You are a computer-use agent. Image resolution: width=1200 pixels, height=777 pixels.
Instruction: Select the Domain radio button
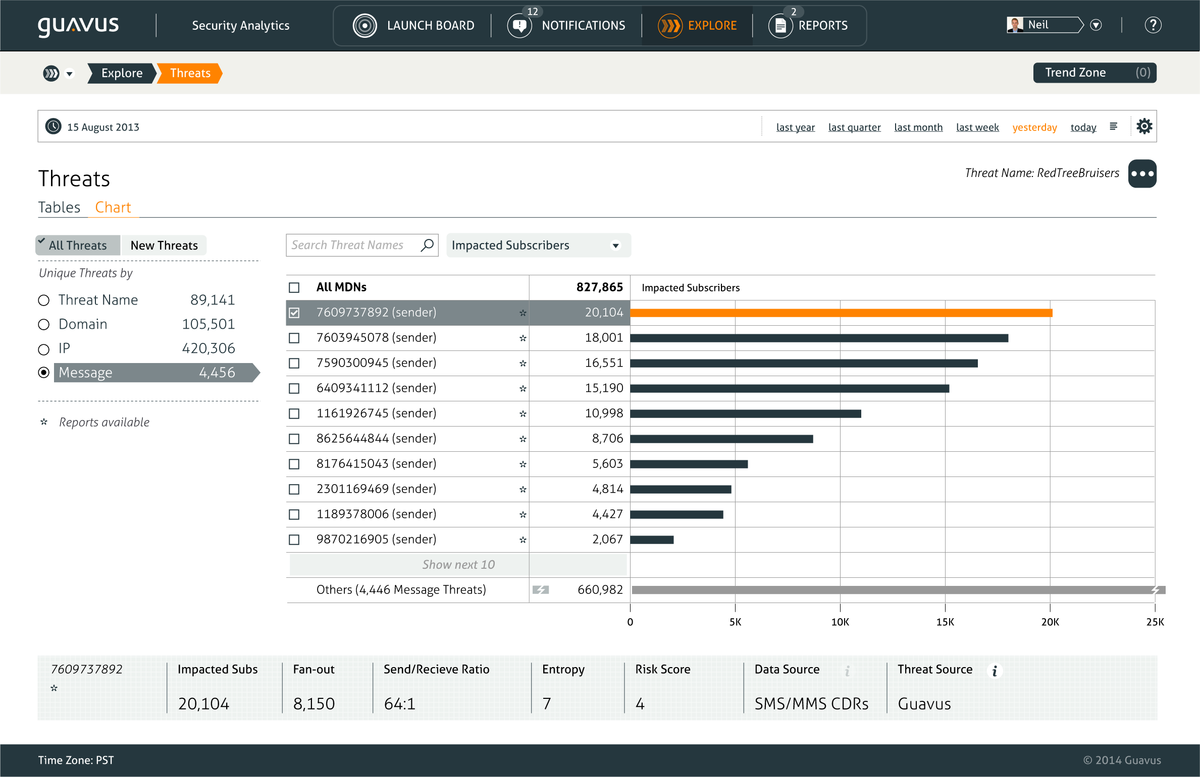(x=43, y=325)
